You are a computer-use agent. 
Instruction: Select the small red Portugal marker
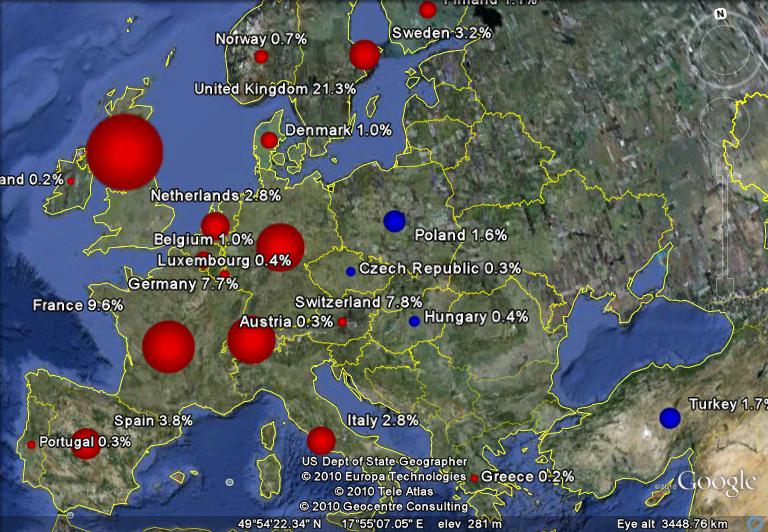pyautogui.click(x=31, y=444)
